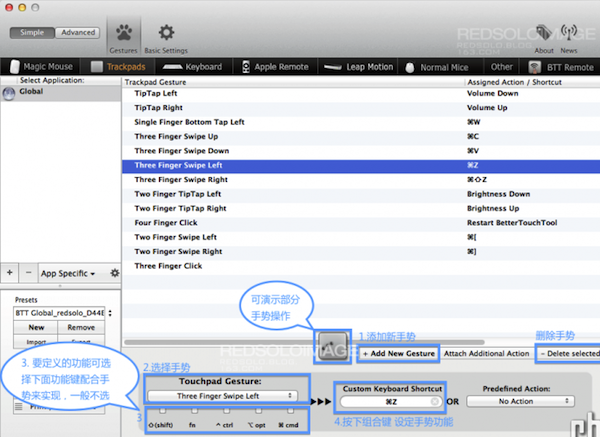Switch to the Magic Mouse tab
The width and height of the screenshot is (600, 437).
[41, 67]
